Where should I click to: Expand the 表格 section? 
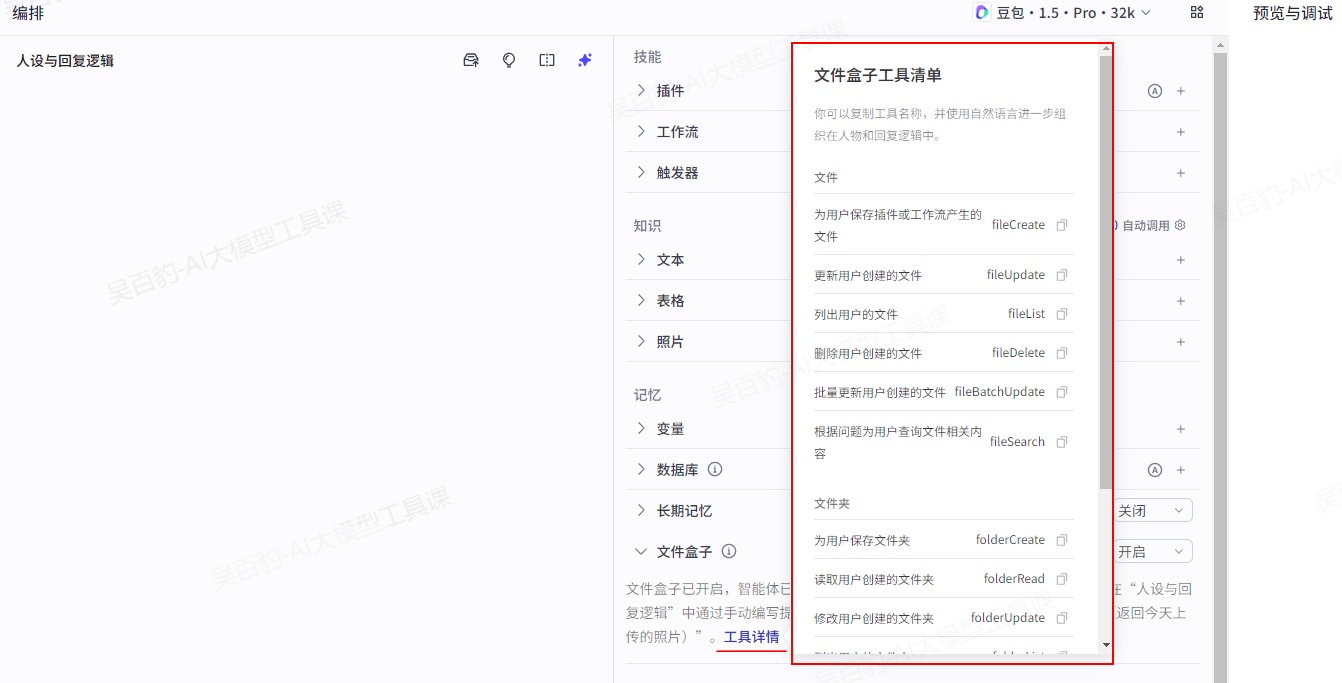tap(641, 300)
